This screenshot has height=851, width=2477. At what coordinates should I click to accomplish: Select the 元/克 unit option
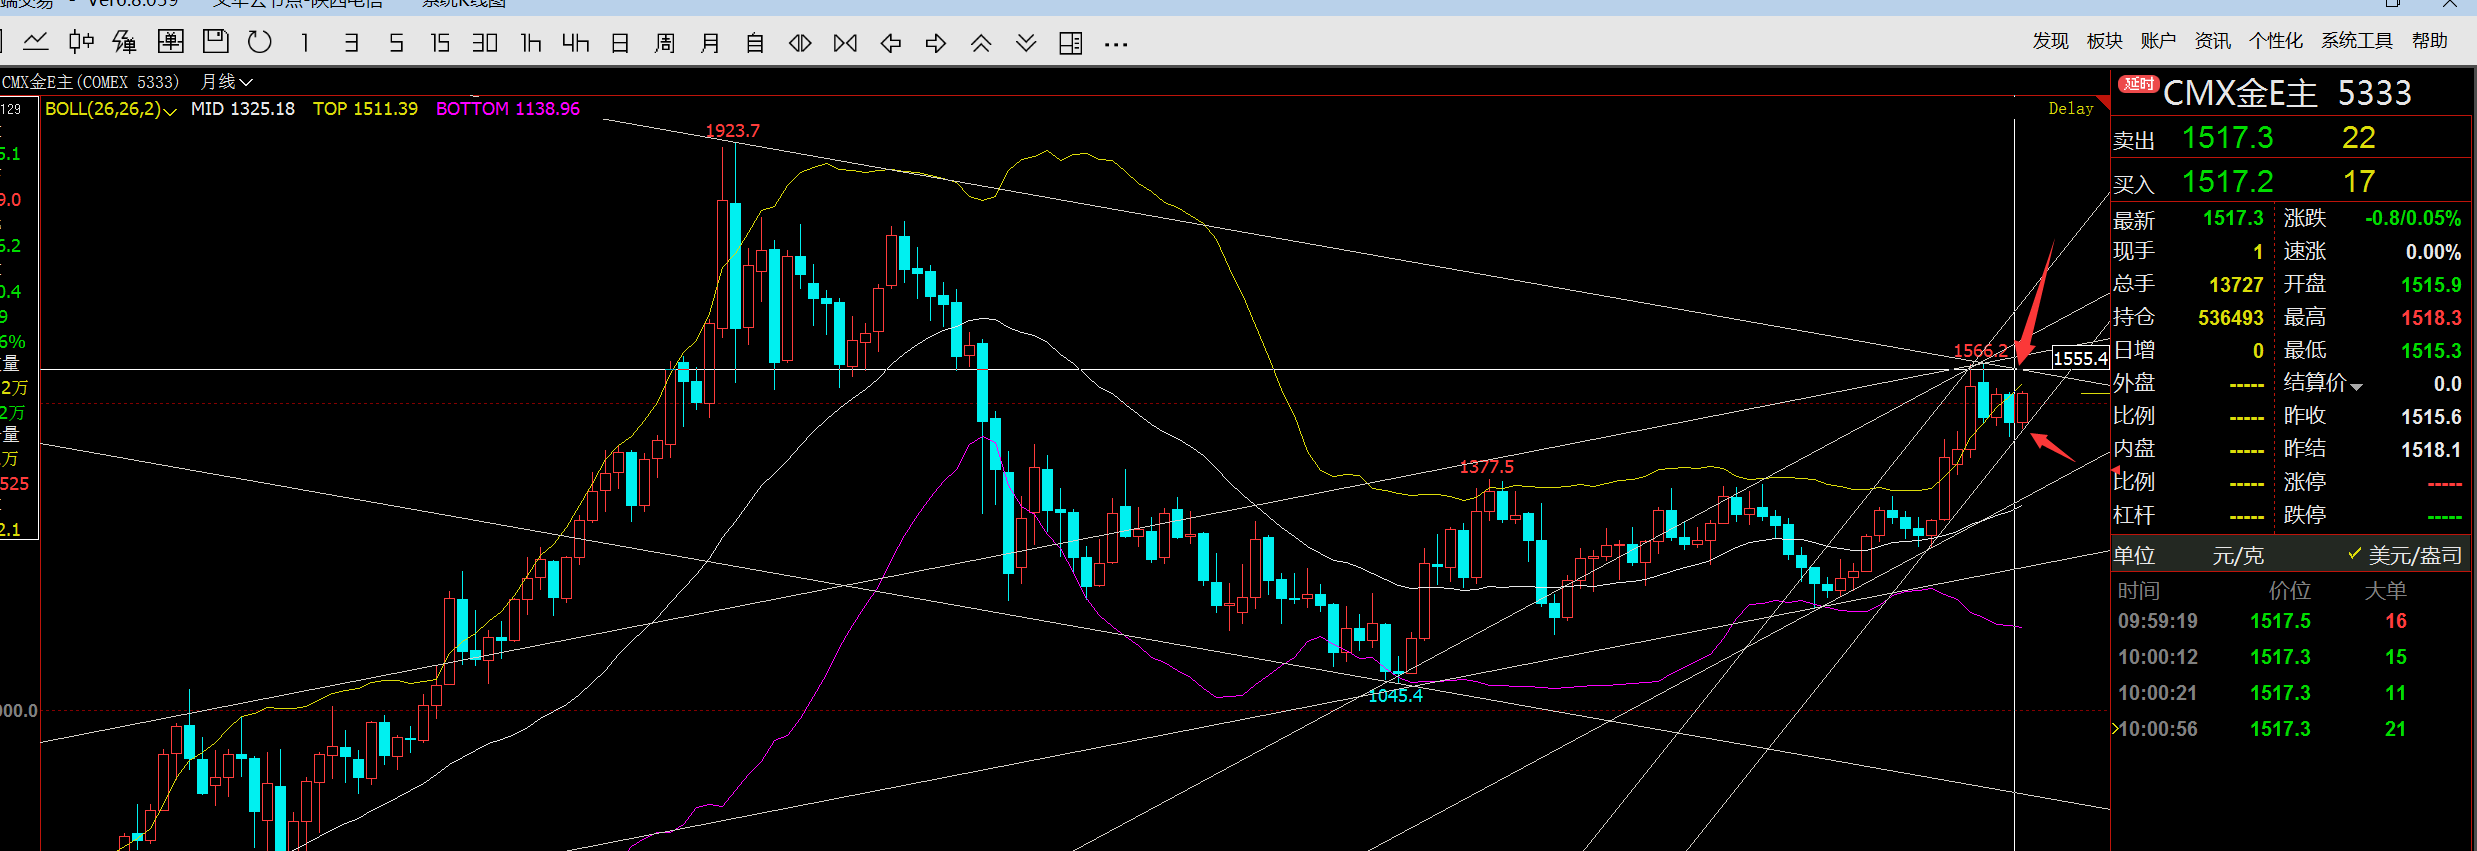pyautogui.click(x=2238, y=556)
